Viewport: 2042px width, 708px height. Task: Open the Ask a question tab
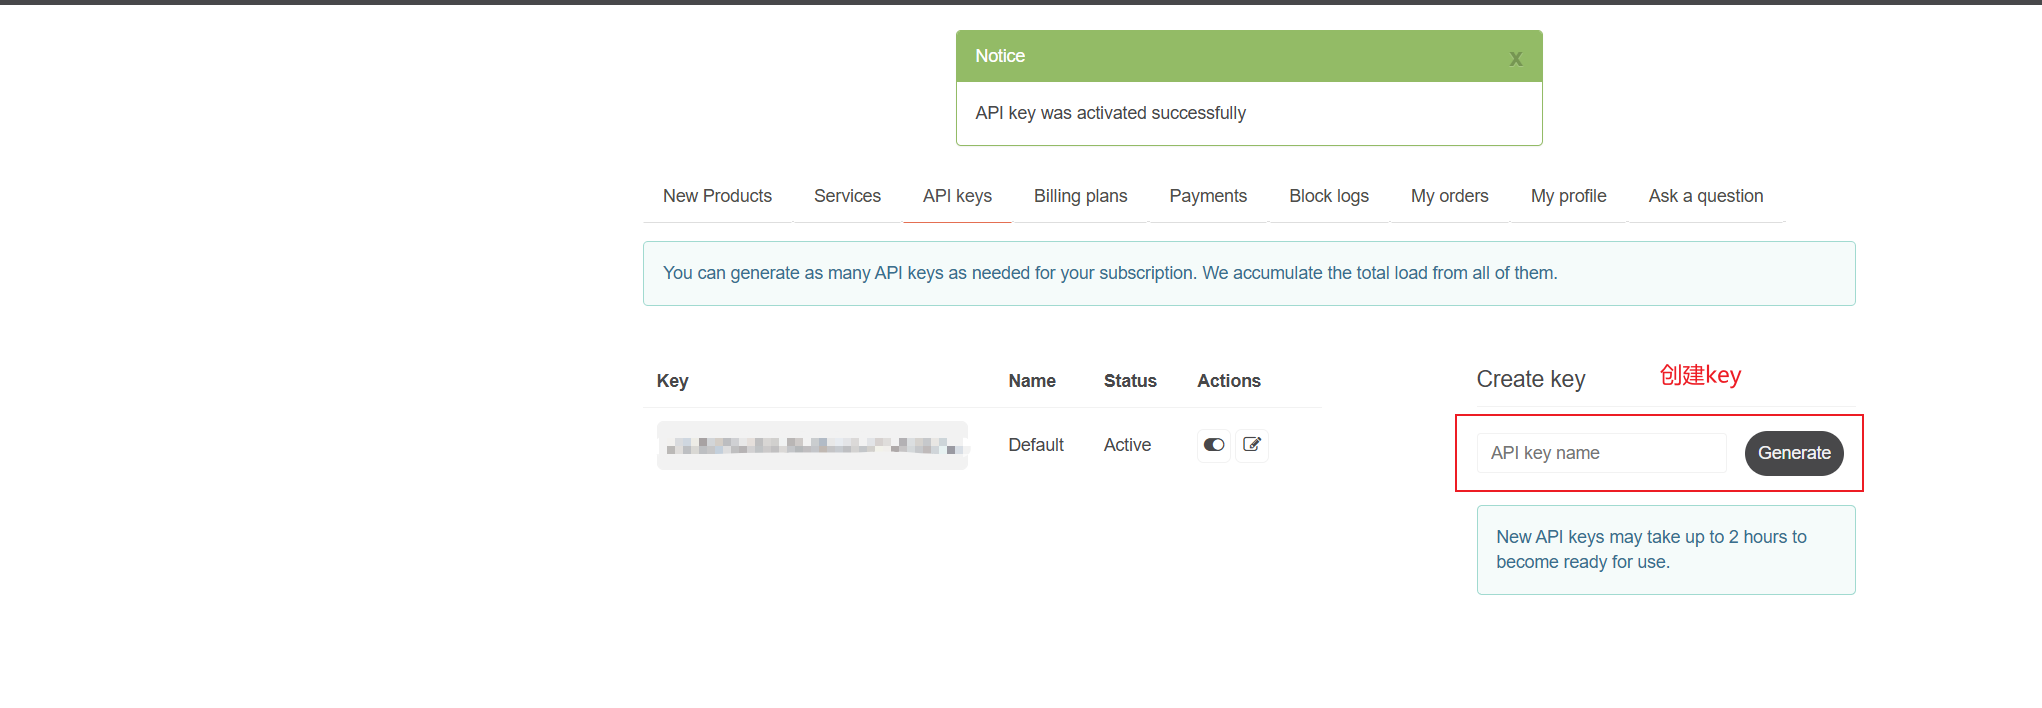click(1706, 196)
